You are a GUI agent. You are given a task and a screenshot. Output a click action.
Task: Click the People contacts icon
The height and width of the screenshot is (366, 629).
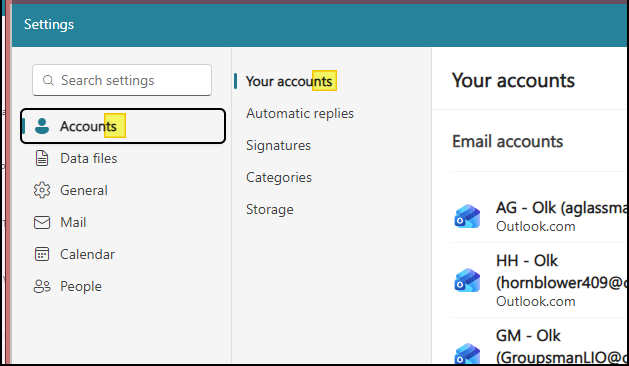[x=42, y=287]
